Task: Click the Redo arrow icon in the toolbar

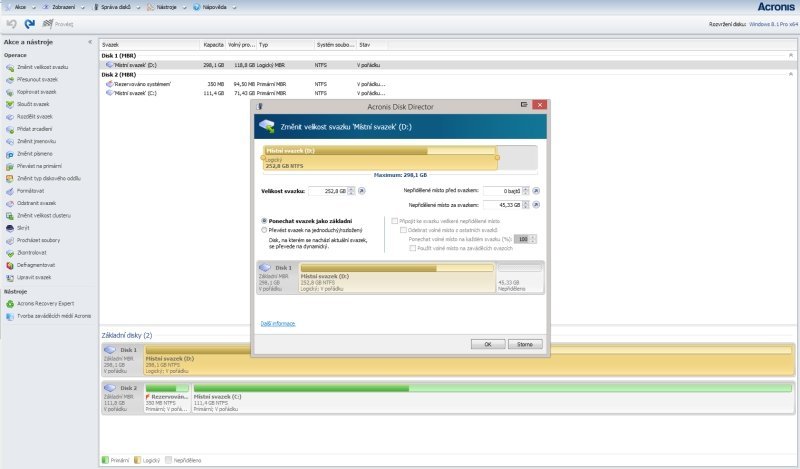Action: 30,23
